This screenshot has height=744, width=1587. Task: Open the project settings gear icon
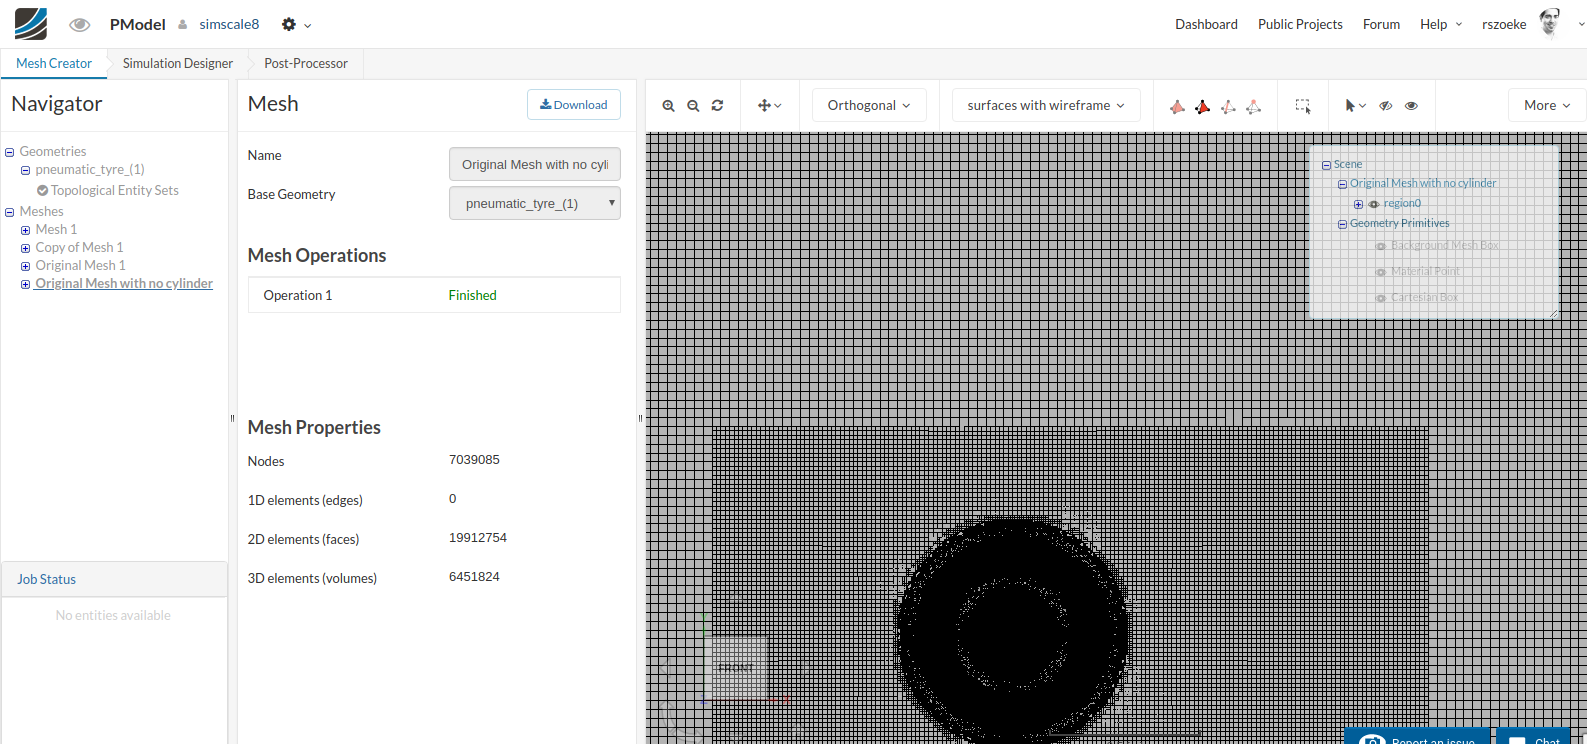click(289, 25)
